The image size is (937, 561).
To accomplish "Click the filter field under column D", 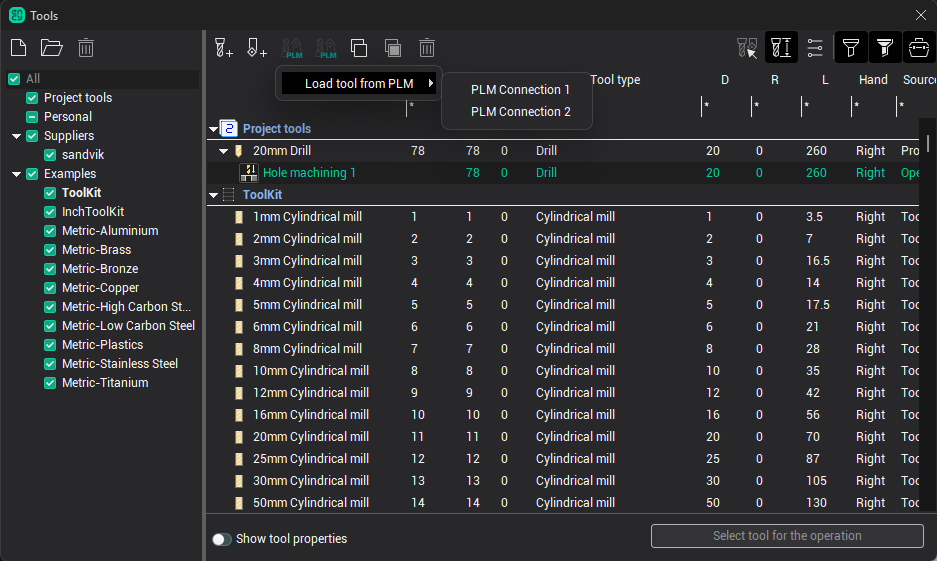I will 724,105.
